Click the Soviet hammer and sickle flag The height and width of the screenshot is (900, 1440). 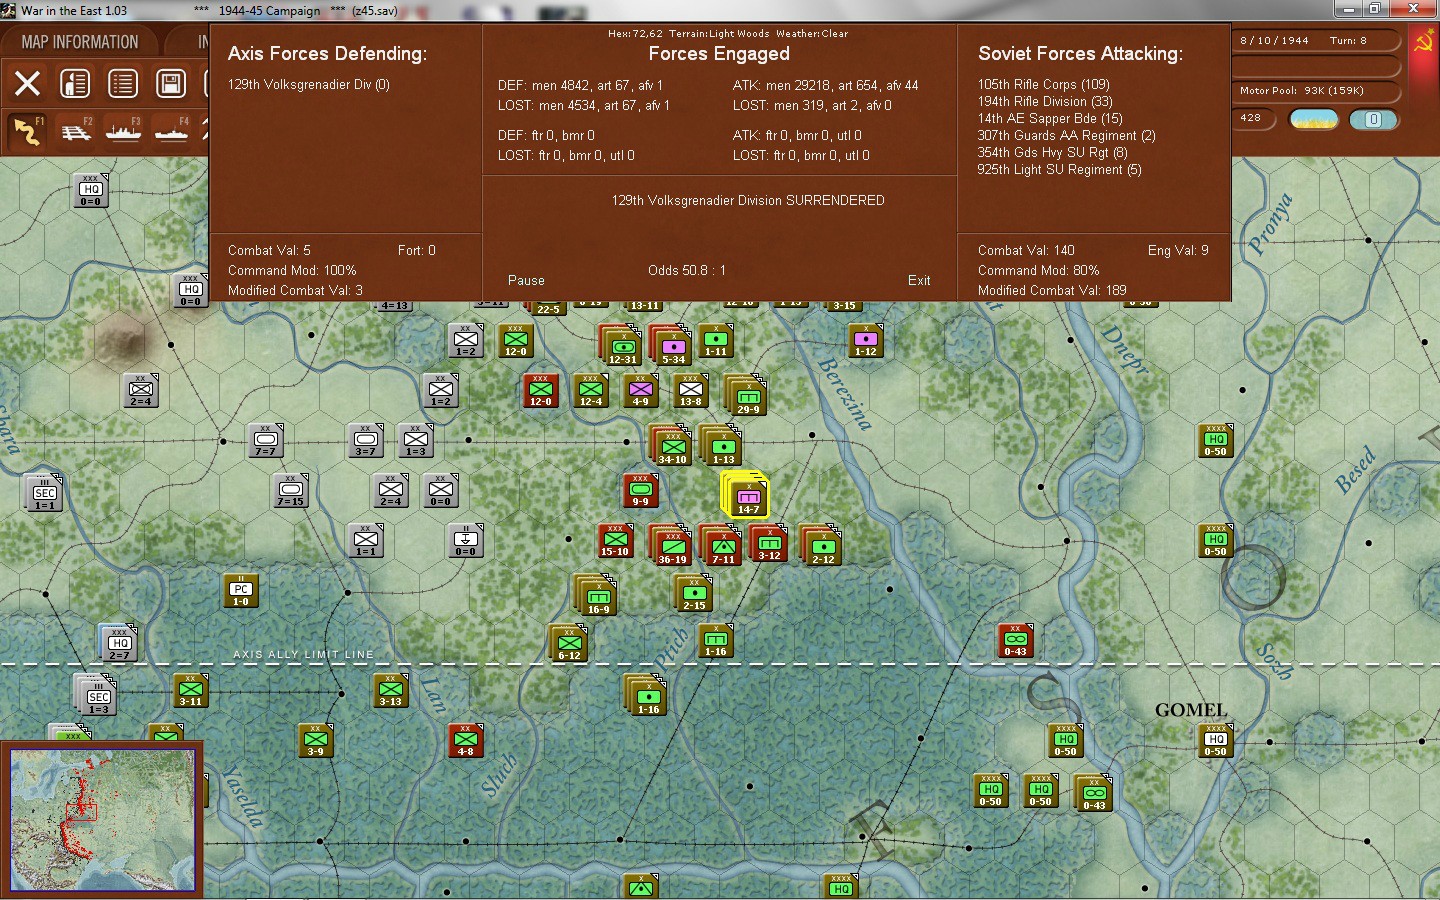tap(1424, 42)
